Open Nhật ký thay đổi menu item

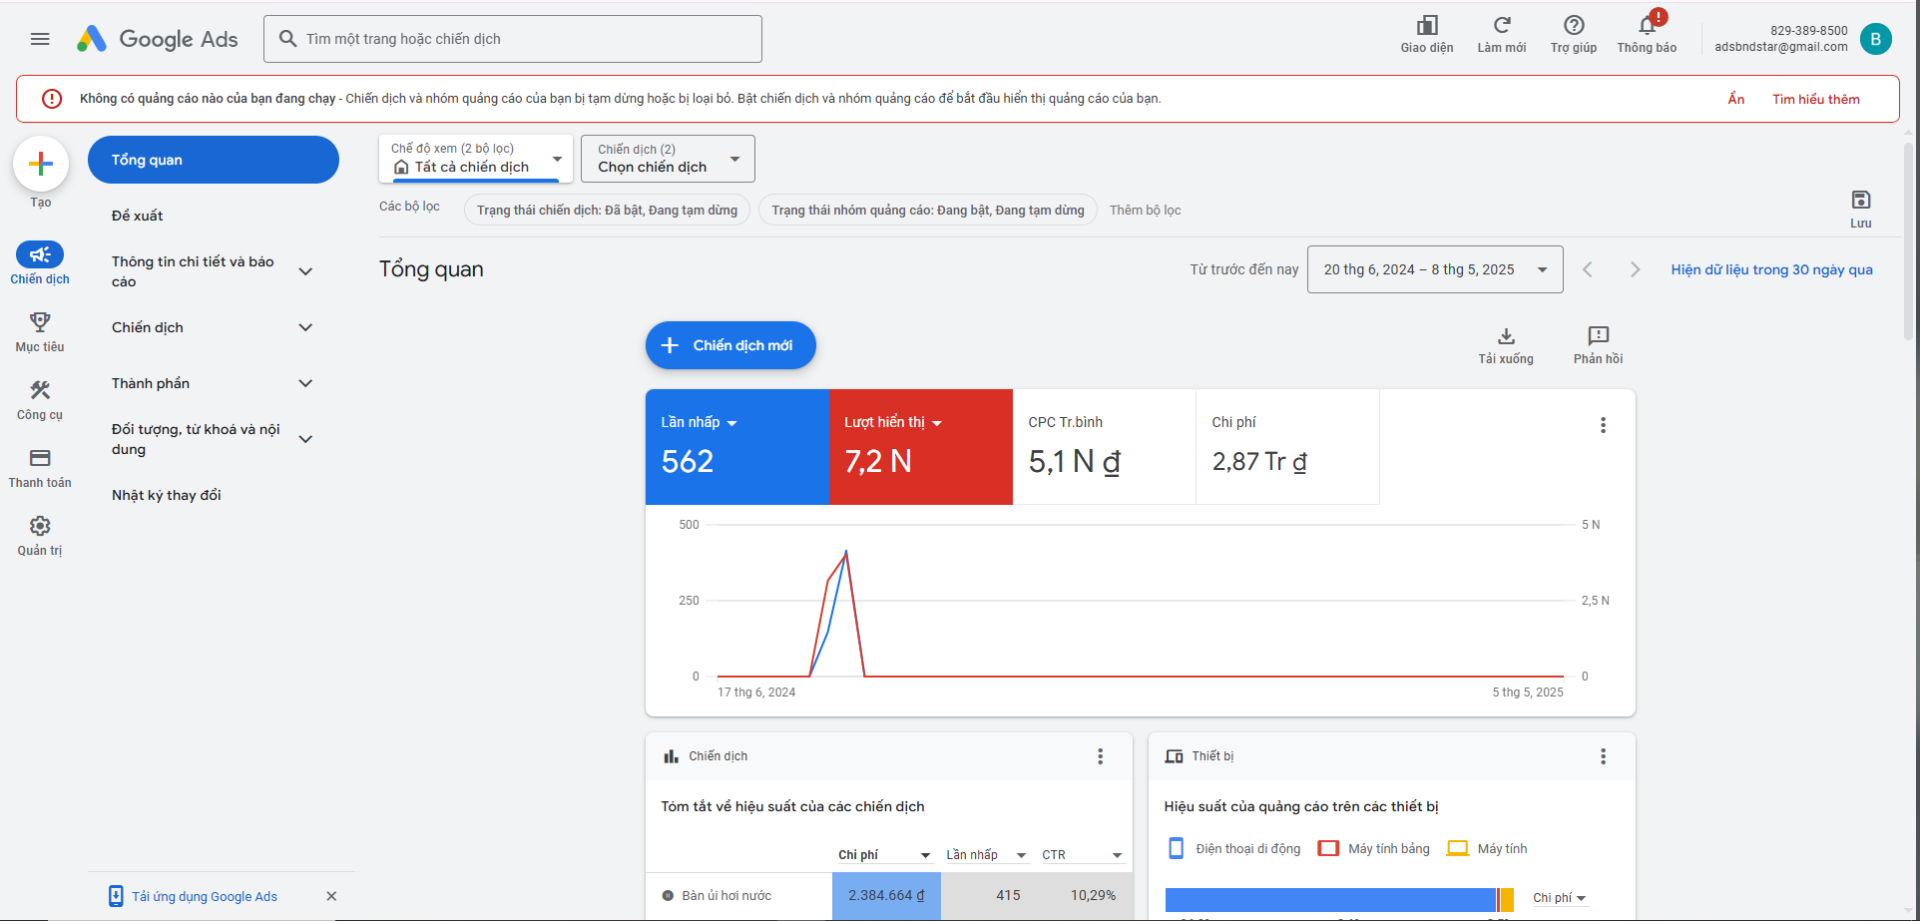tap(166, 495)
